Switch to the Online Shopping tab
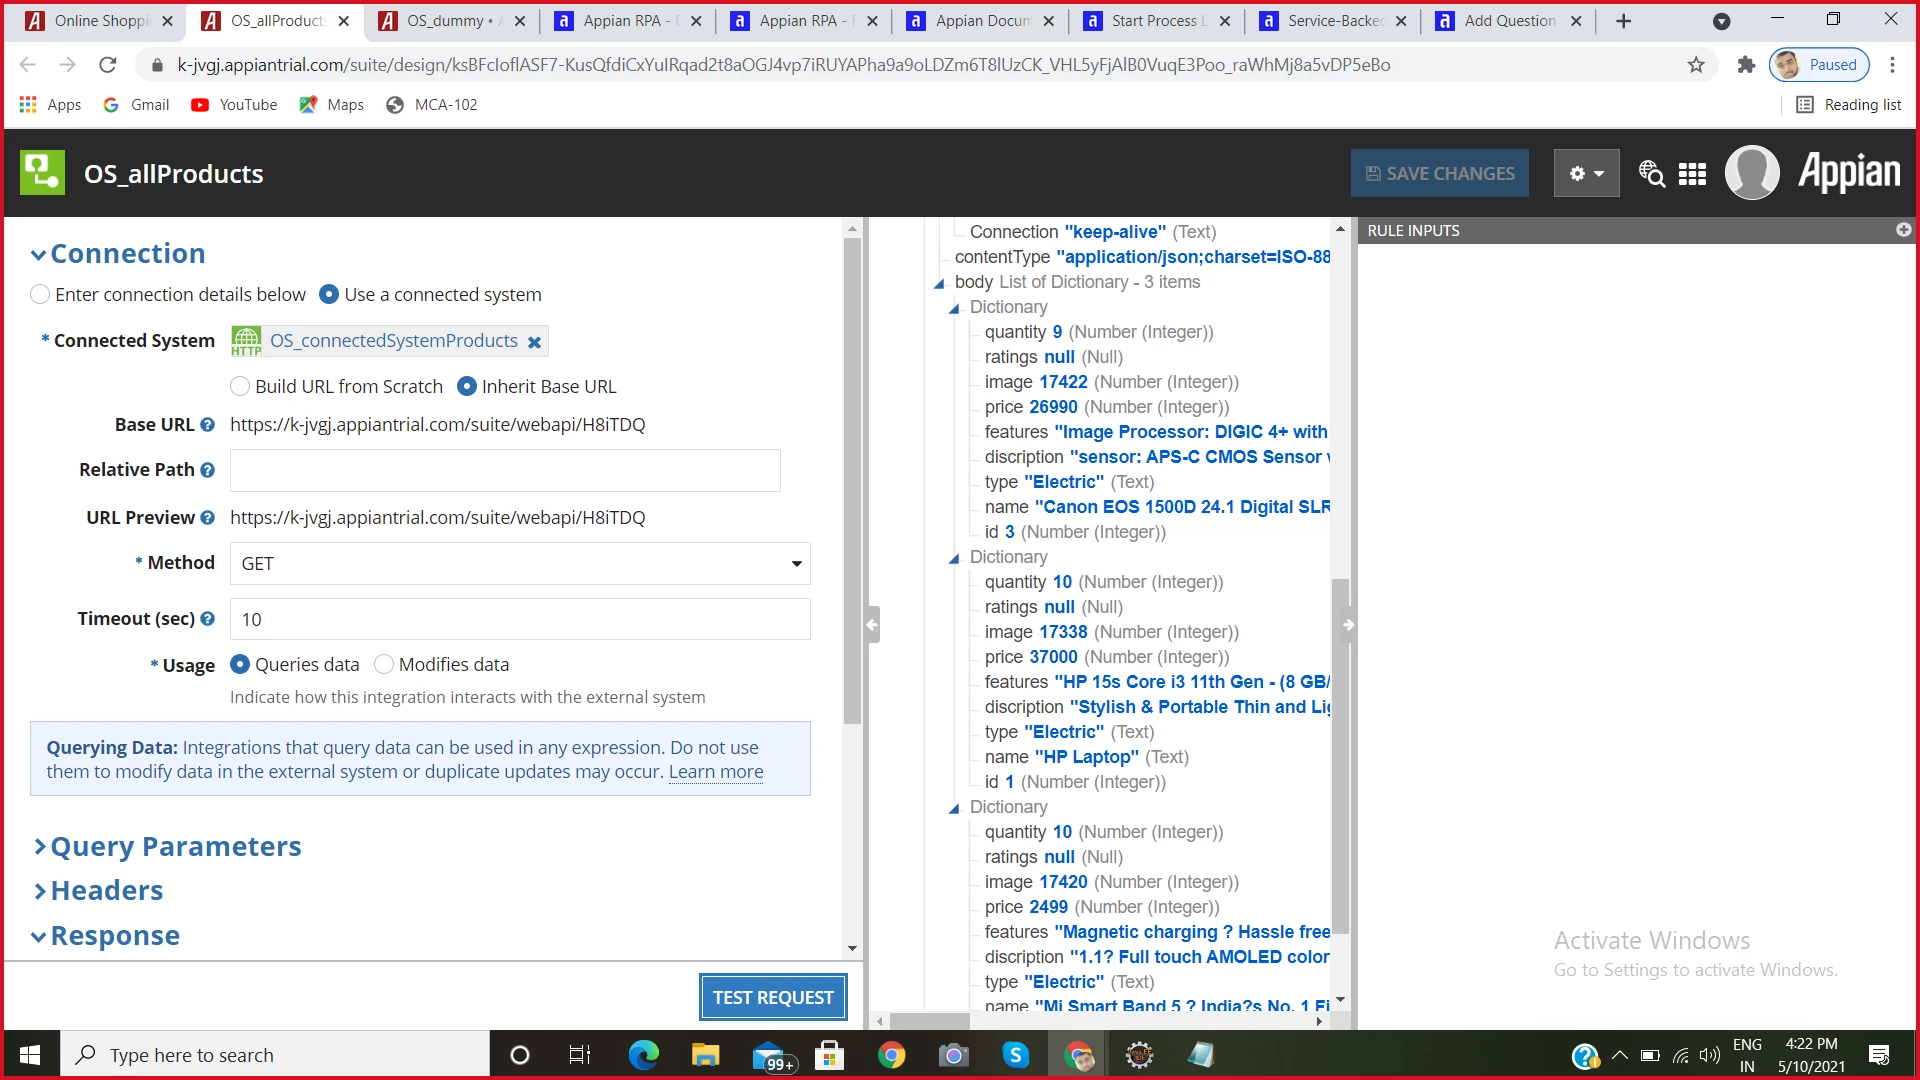Image resolution: width=1920 pixels, height=1080 pixels. [x=99, y=21]
